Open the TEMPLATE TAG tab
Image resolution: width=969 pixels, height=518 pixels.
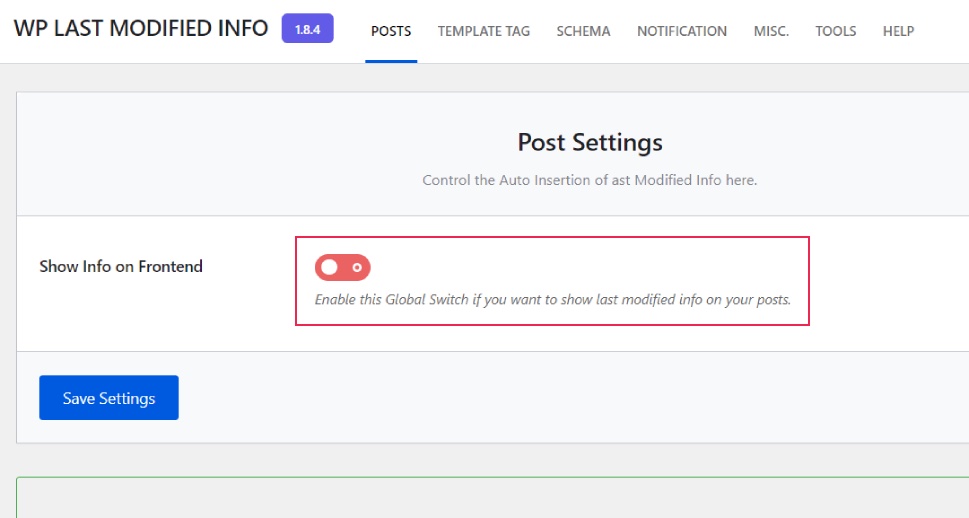coord(484,31)
